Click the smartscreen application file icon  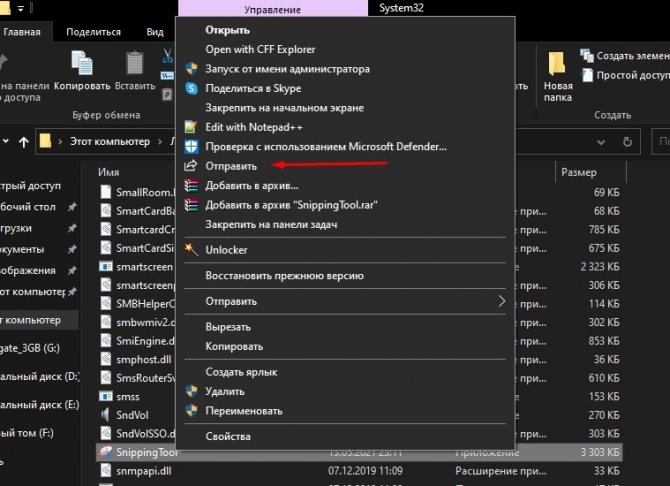[x=106, y=267]
